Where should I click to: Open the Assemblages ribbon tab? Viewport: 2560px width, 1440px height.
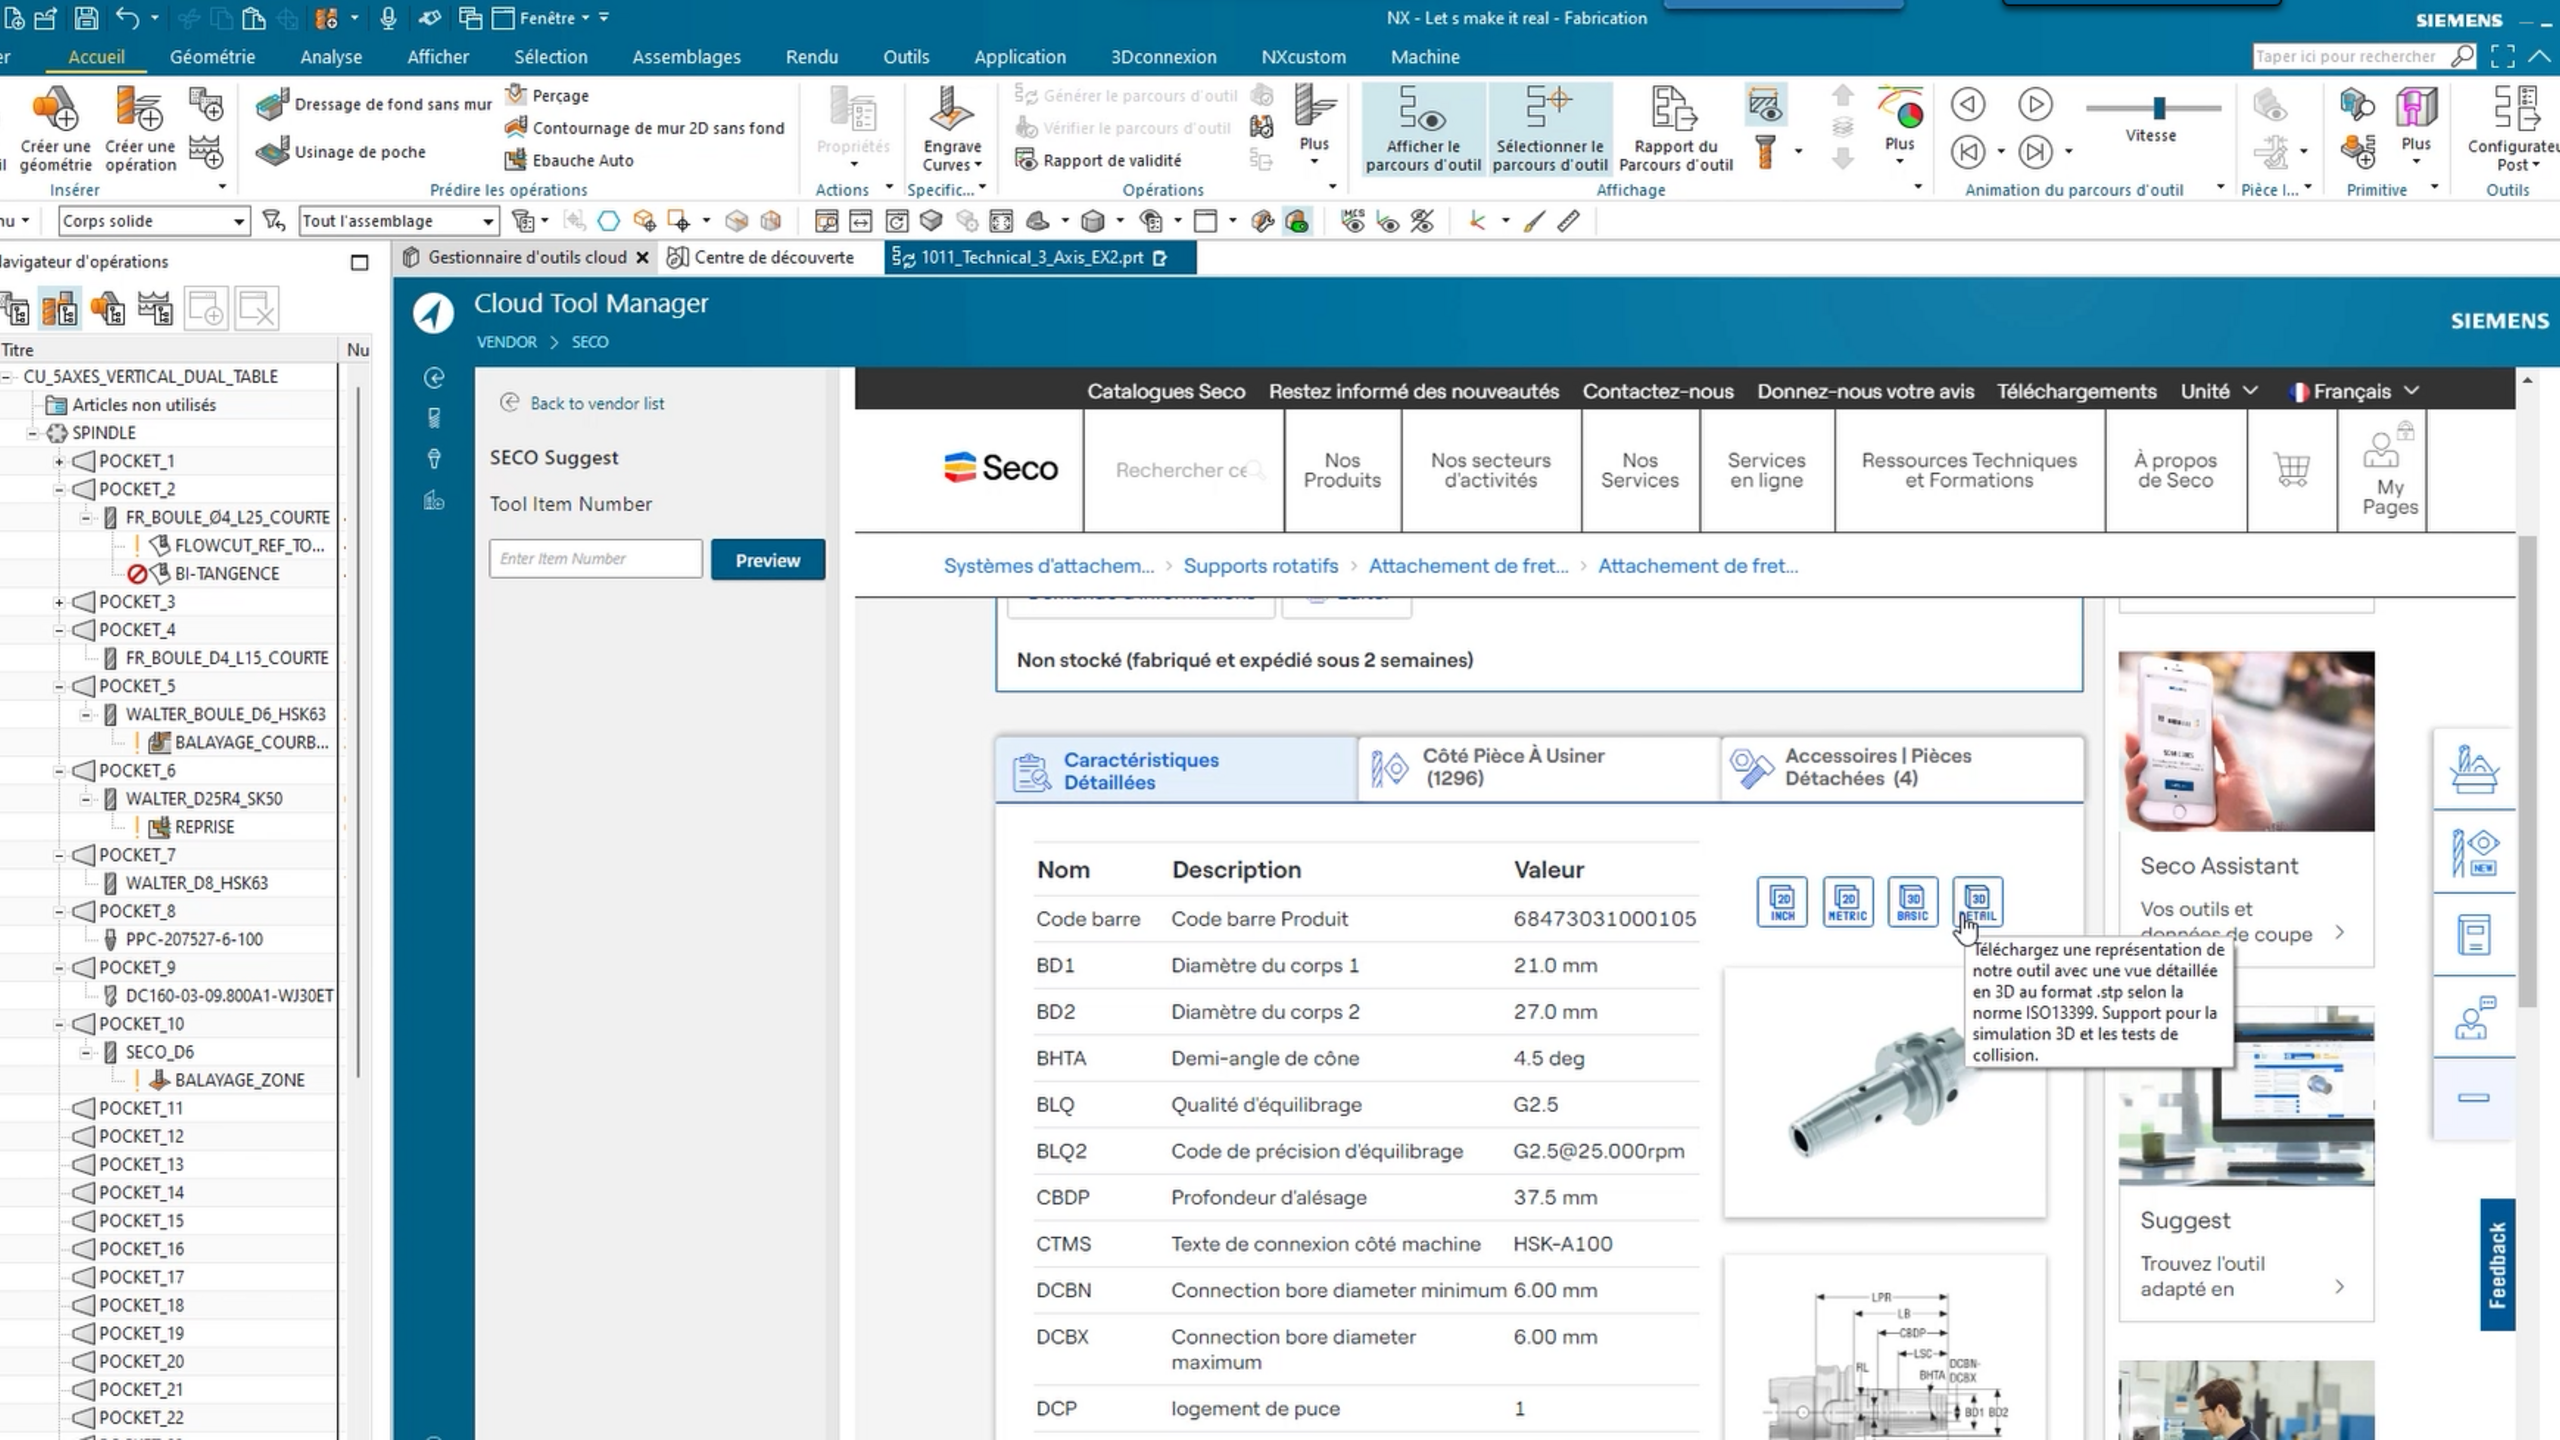point(686,57)
